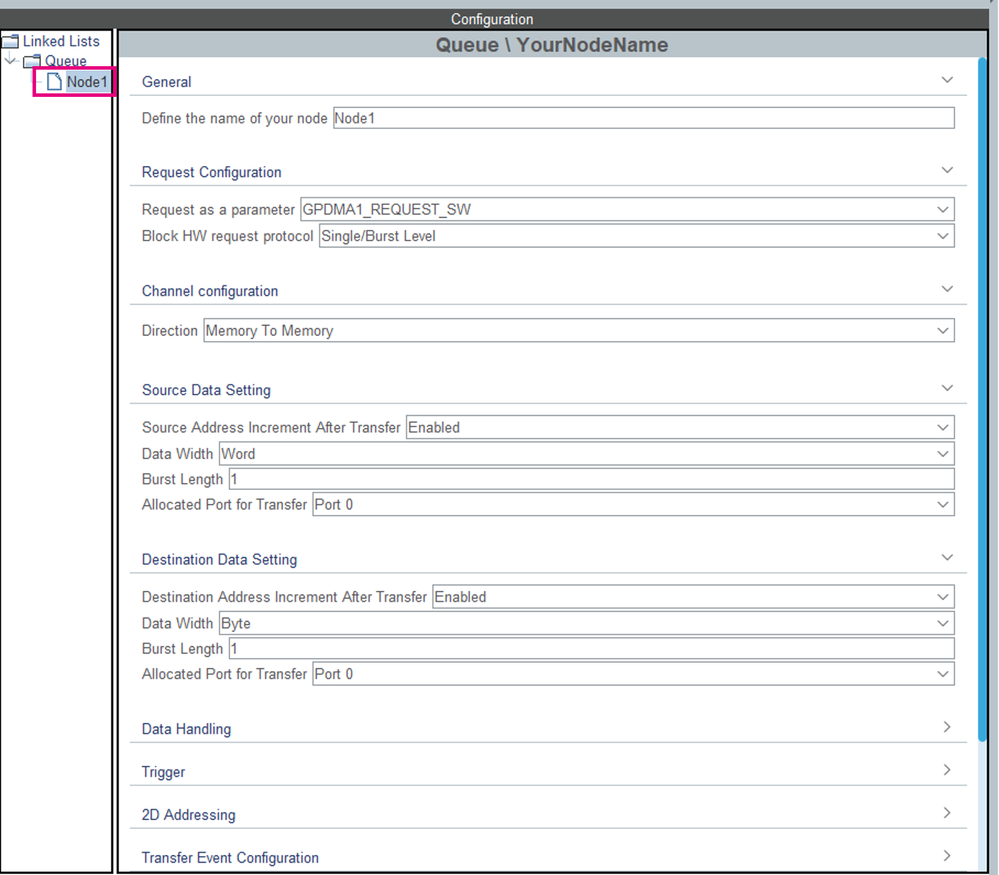Select the Queue tree item label
The height and width of the screenshot is (875, 999).
[65, 61]
